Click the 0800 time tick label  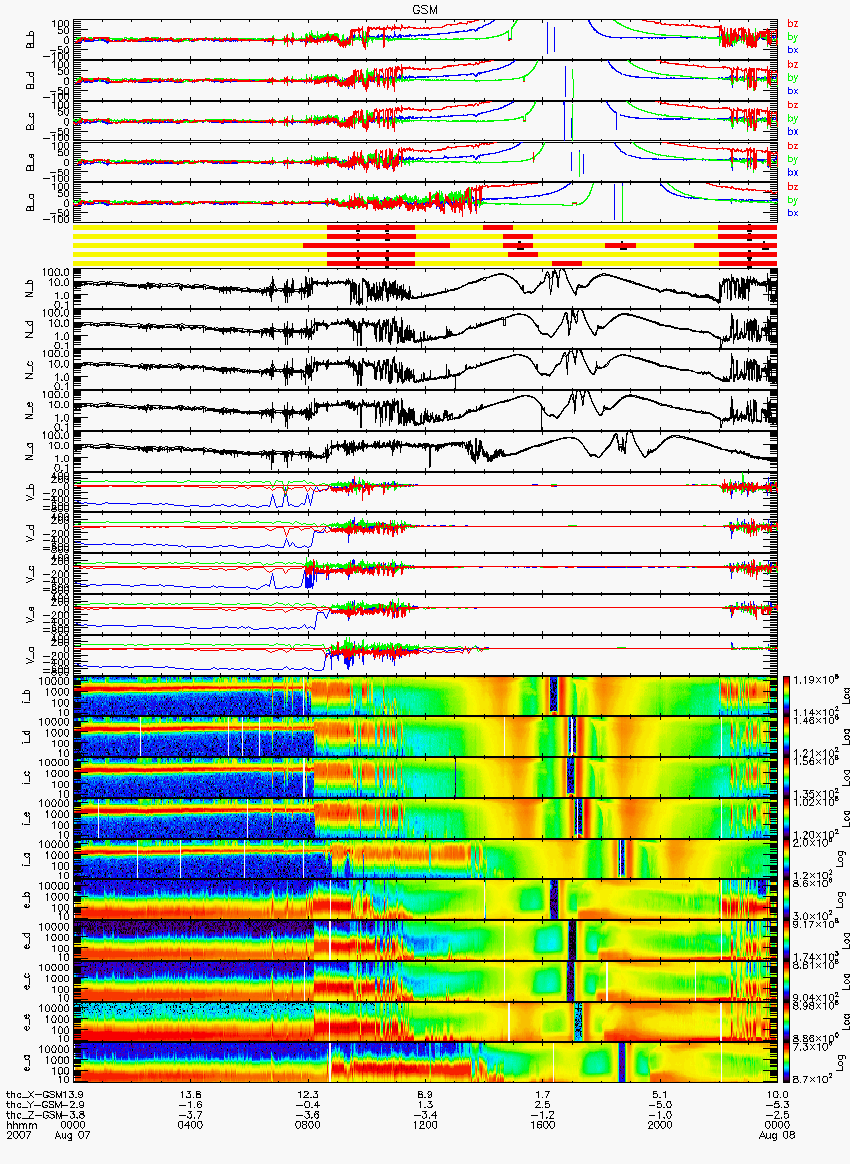307,1125
